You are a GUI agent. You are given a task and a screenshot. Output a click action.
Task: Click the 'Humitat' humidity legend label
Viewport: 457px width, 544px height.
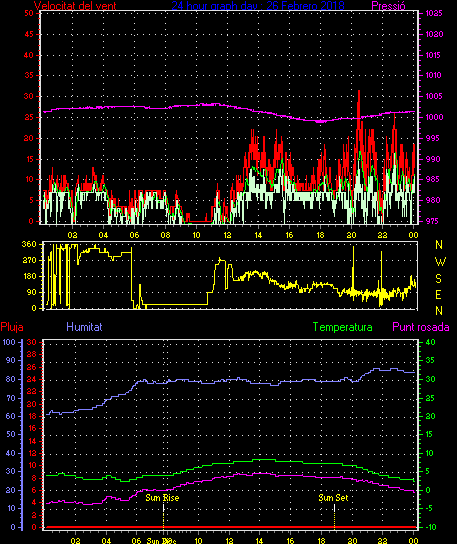84,327
